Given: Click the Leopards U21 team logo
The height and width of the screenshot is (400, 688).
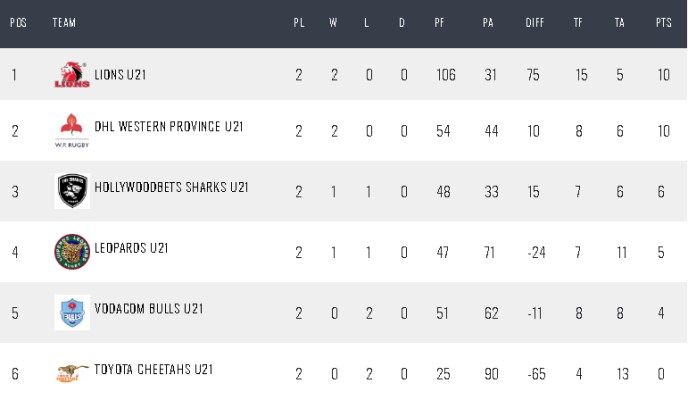Looking at the screenshot, I should 72,251.
